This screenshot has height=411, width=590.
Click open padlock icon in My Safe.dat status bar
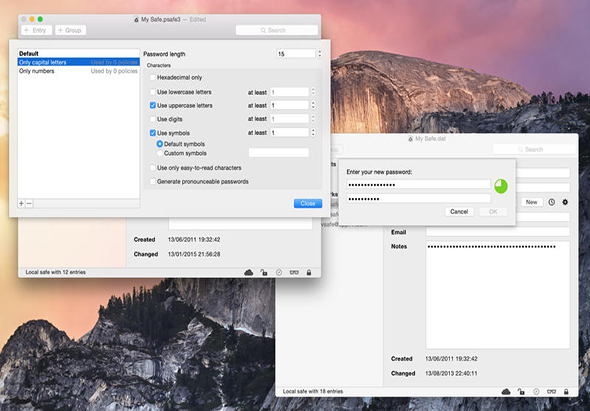point(521,391)
